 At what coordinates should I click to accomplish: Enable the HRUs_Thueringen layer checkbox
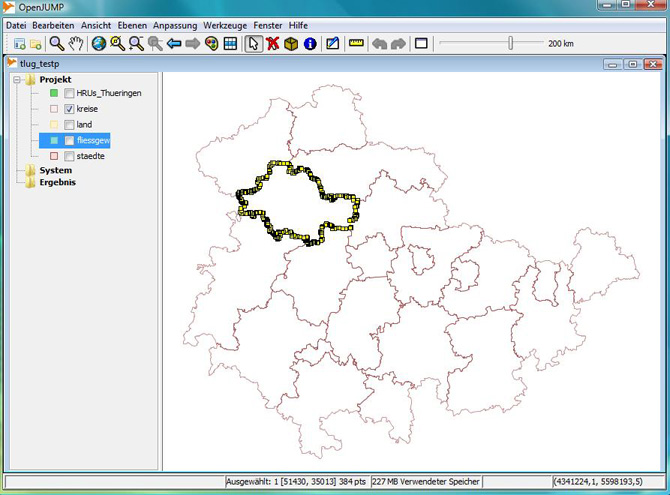tap(69, 93)
